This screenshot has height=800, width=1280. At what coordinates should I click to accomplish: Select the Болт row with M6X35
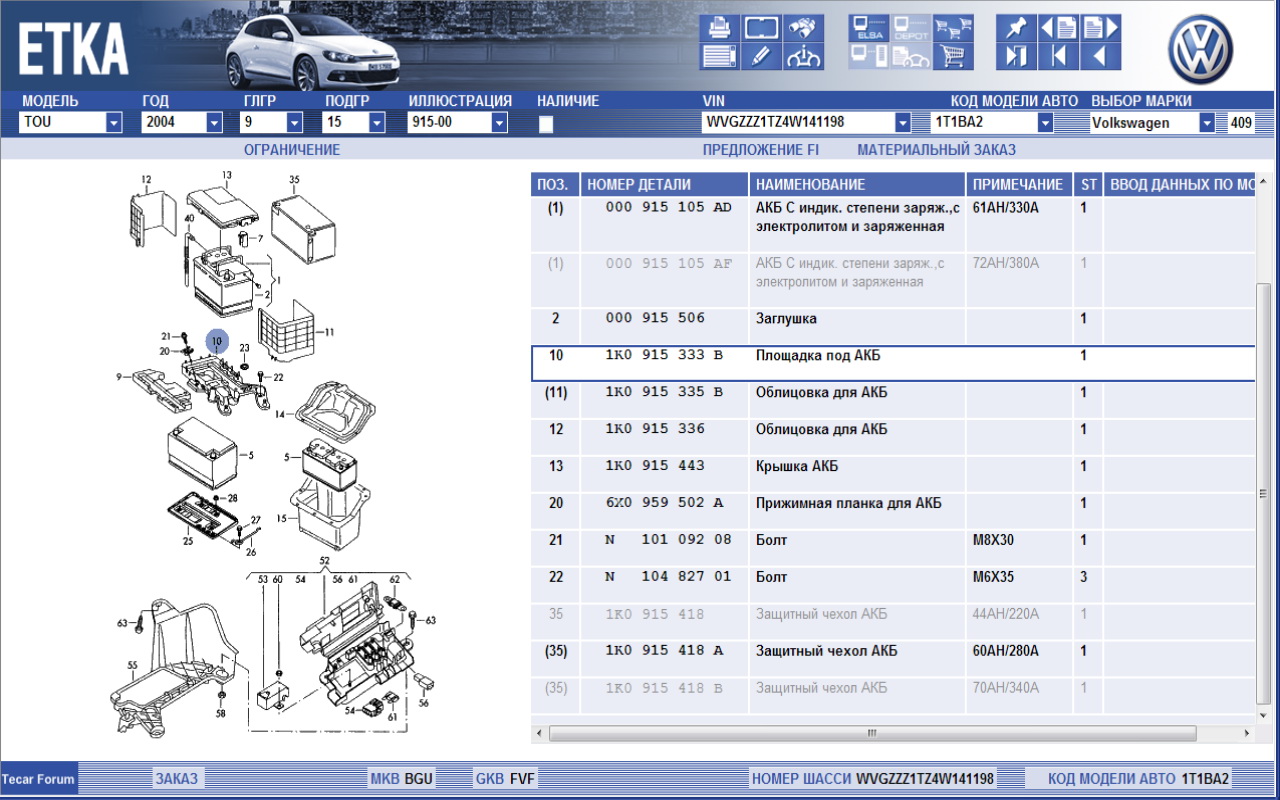pos(893,586)
